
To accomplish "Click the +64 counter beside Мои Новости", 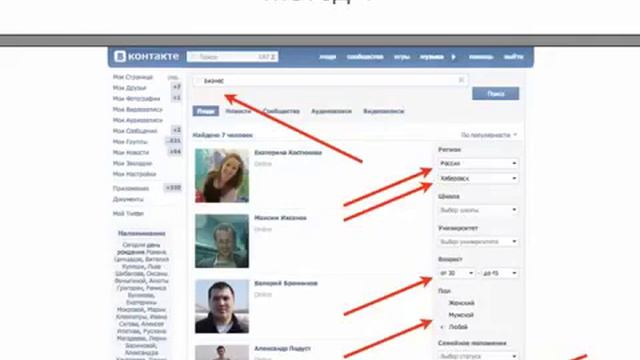I will (x=175, y=151).
